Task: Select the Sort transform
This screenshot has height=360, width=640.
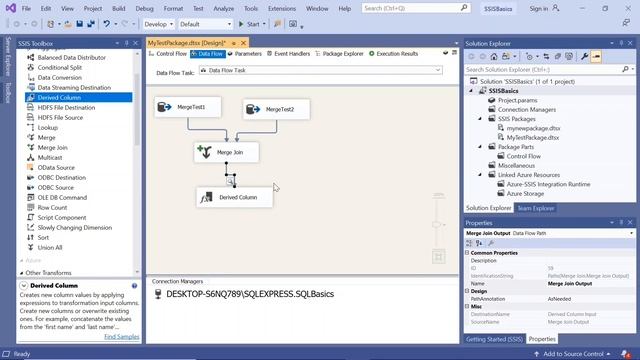Action: 43,238
